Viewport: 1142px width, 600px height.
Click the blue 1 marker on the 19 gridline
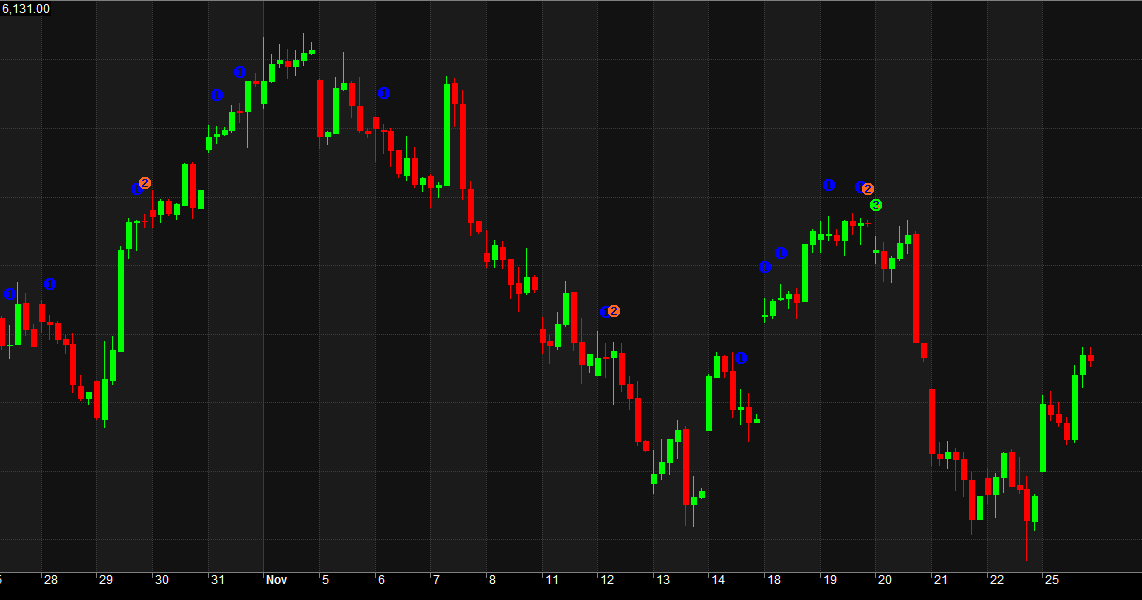click(829, 185)
